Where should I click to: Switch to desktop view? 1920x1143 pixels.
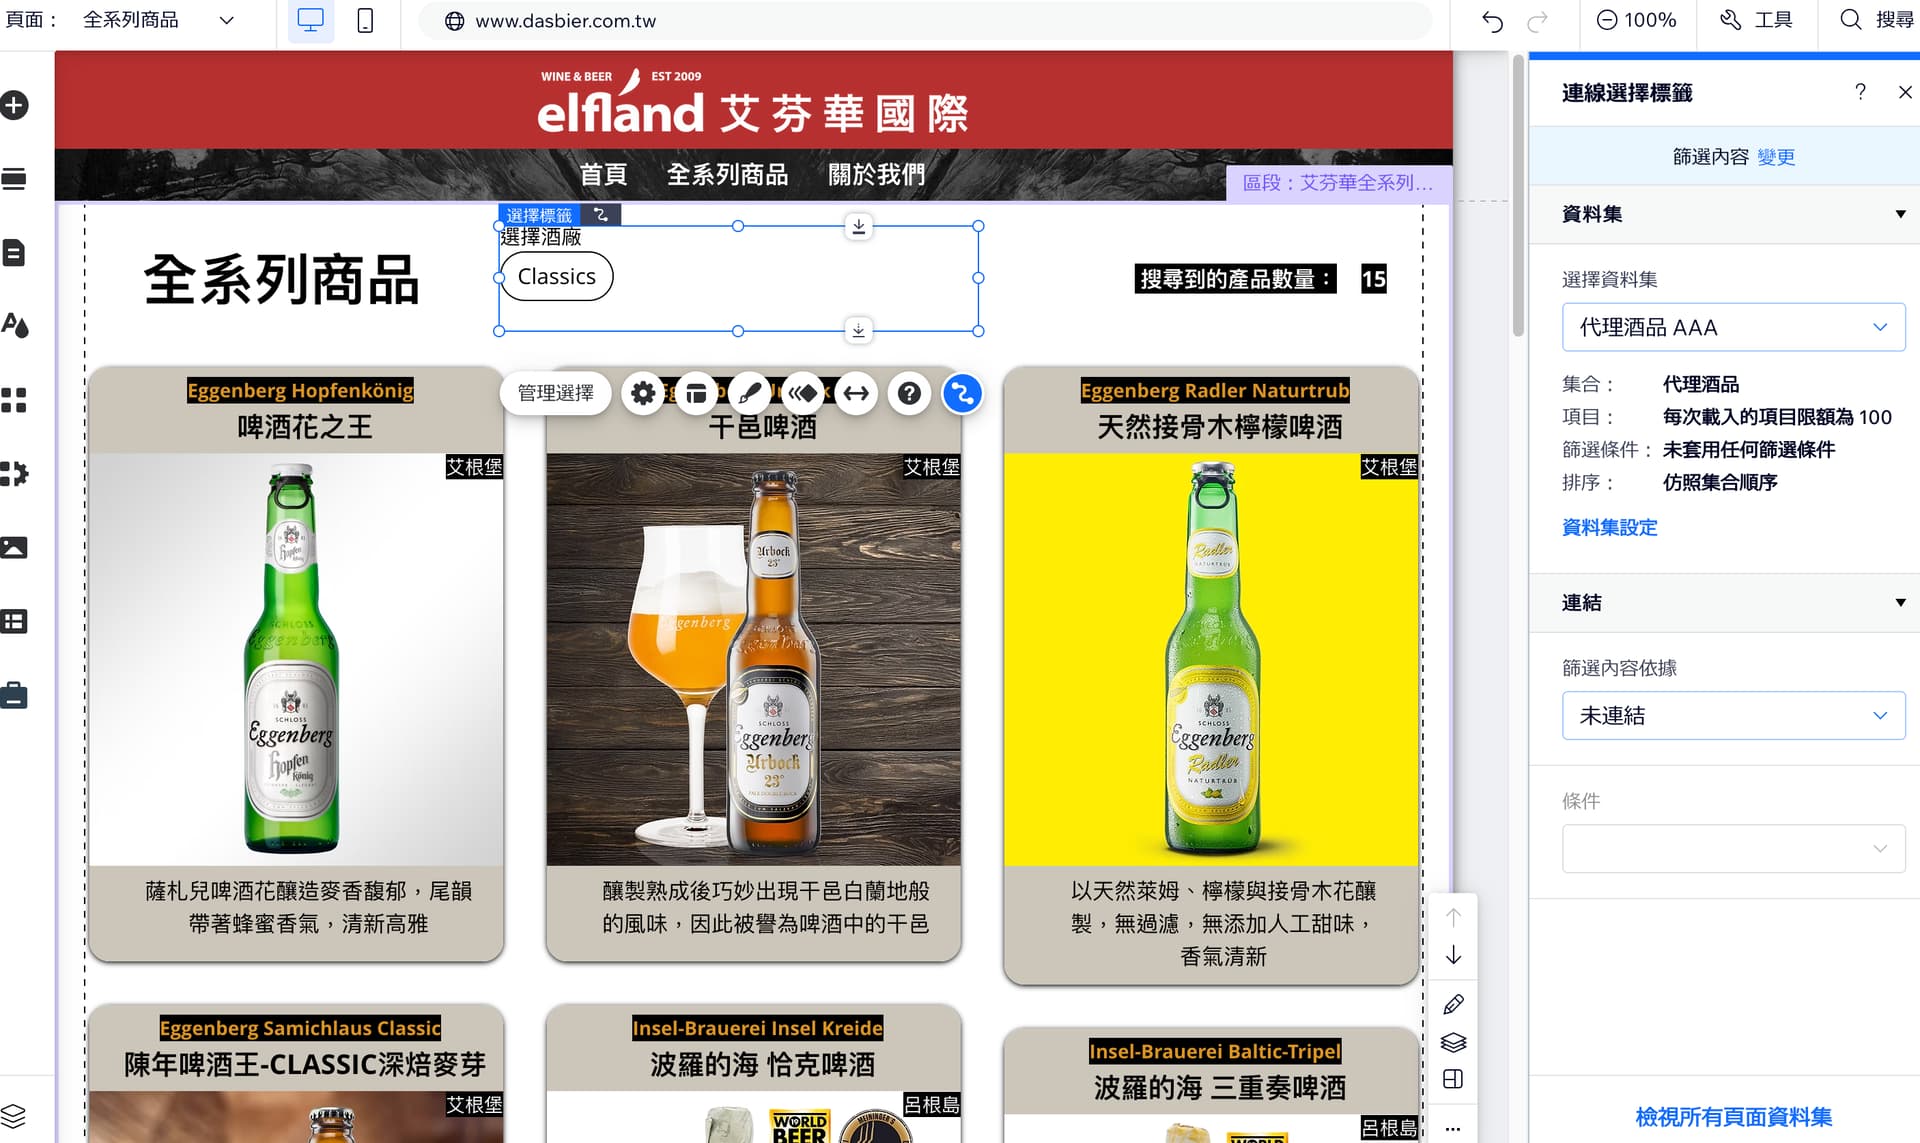pyautogui.click(x=311, y=21)
